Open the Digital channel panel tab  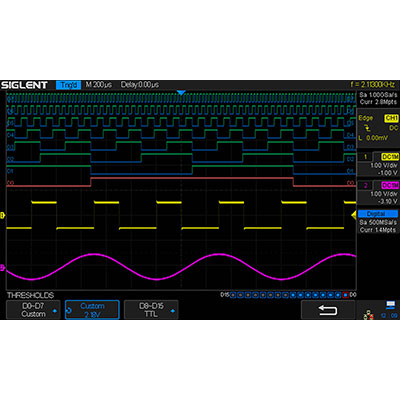378,214
